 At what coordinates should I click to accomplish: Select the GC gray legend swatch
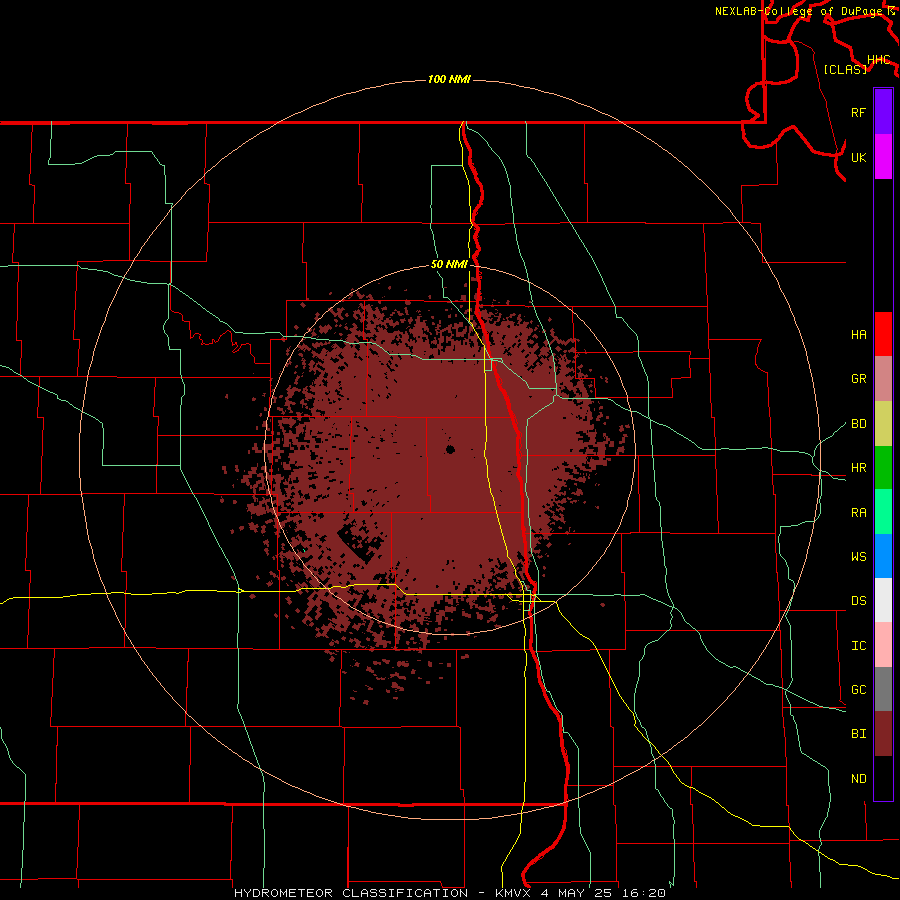[883, 689]
